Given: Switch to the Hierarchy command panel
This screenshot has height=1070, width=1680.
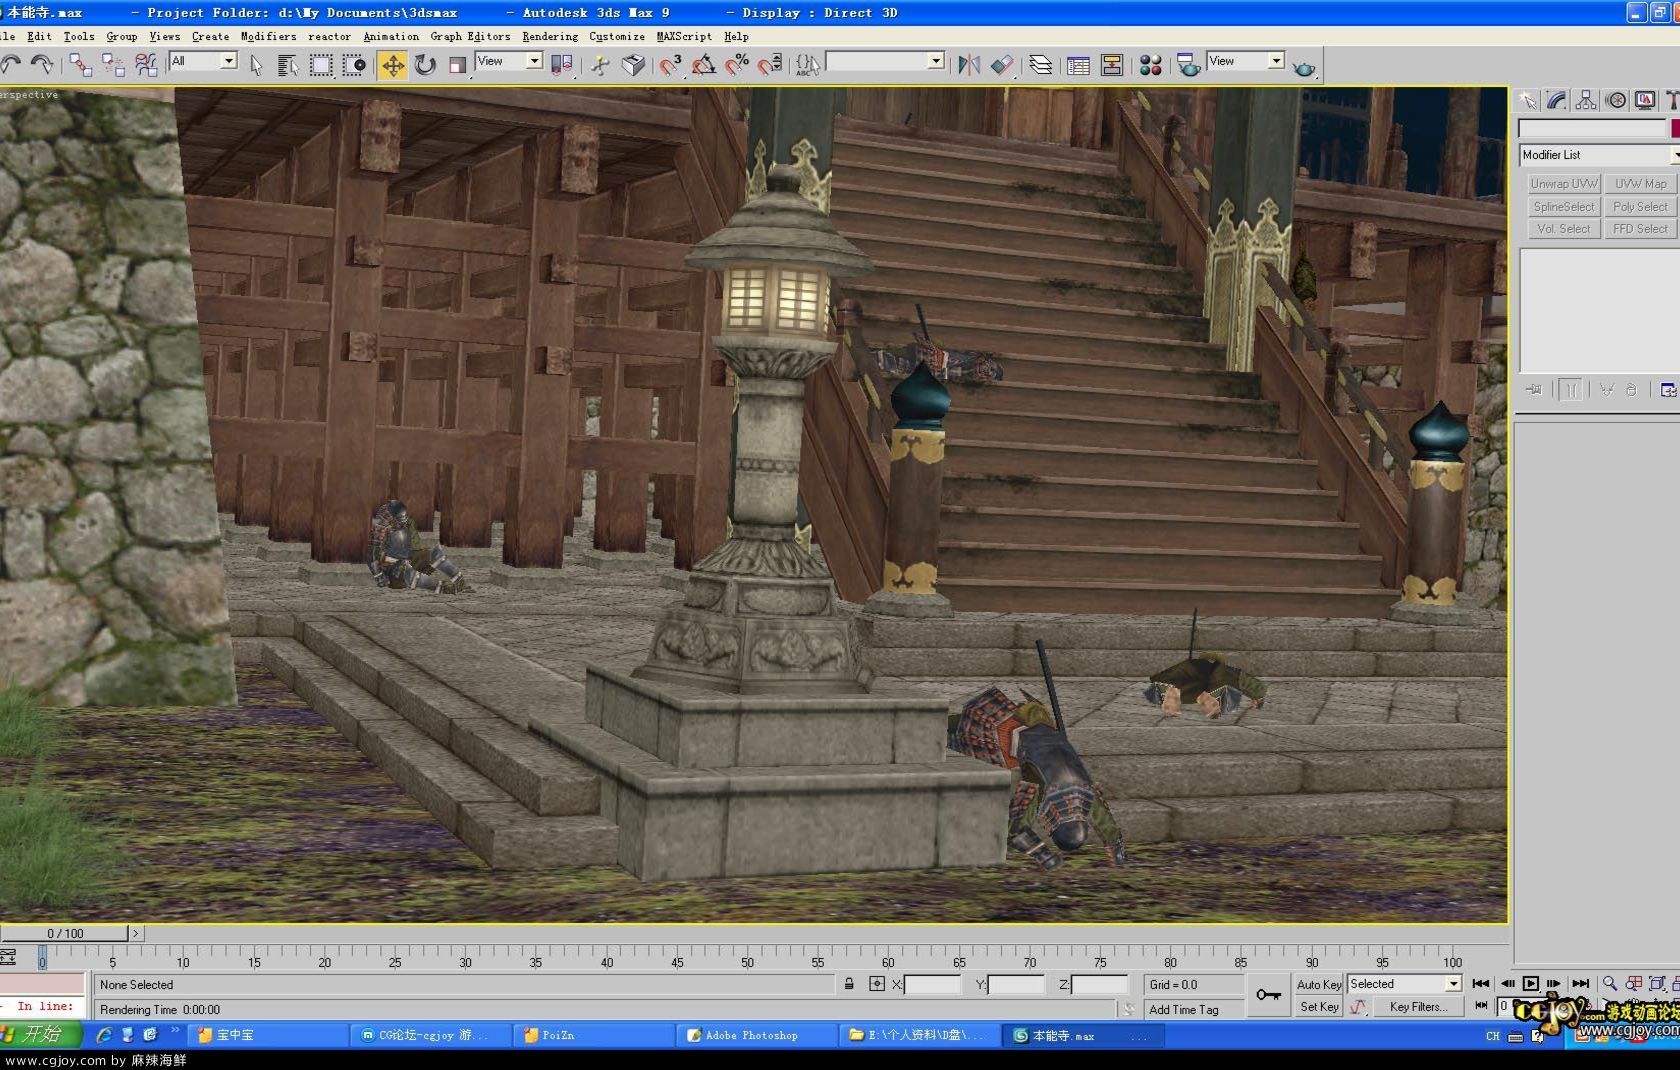Looking at the screenshot, I should coord(1585,100).
